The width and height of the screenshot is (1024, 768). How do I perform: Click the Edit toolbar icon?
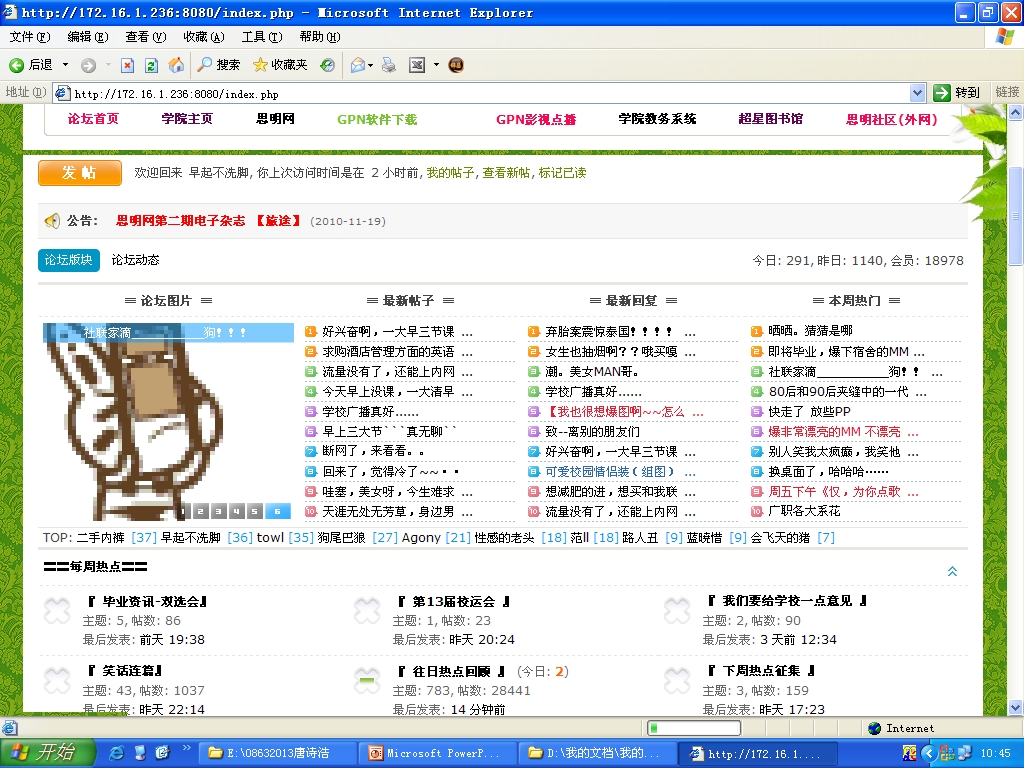pos(417,65)
